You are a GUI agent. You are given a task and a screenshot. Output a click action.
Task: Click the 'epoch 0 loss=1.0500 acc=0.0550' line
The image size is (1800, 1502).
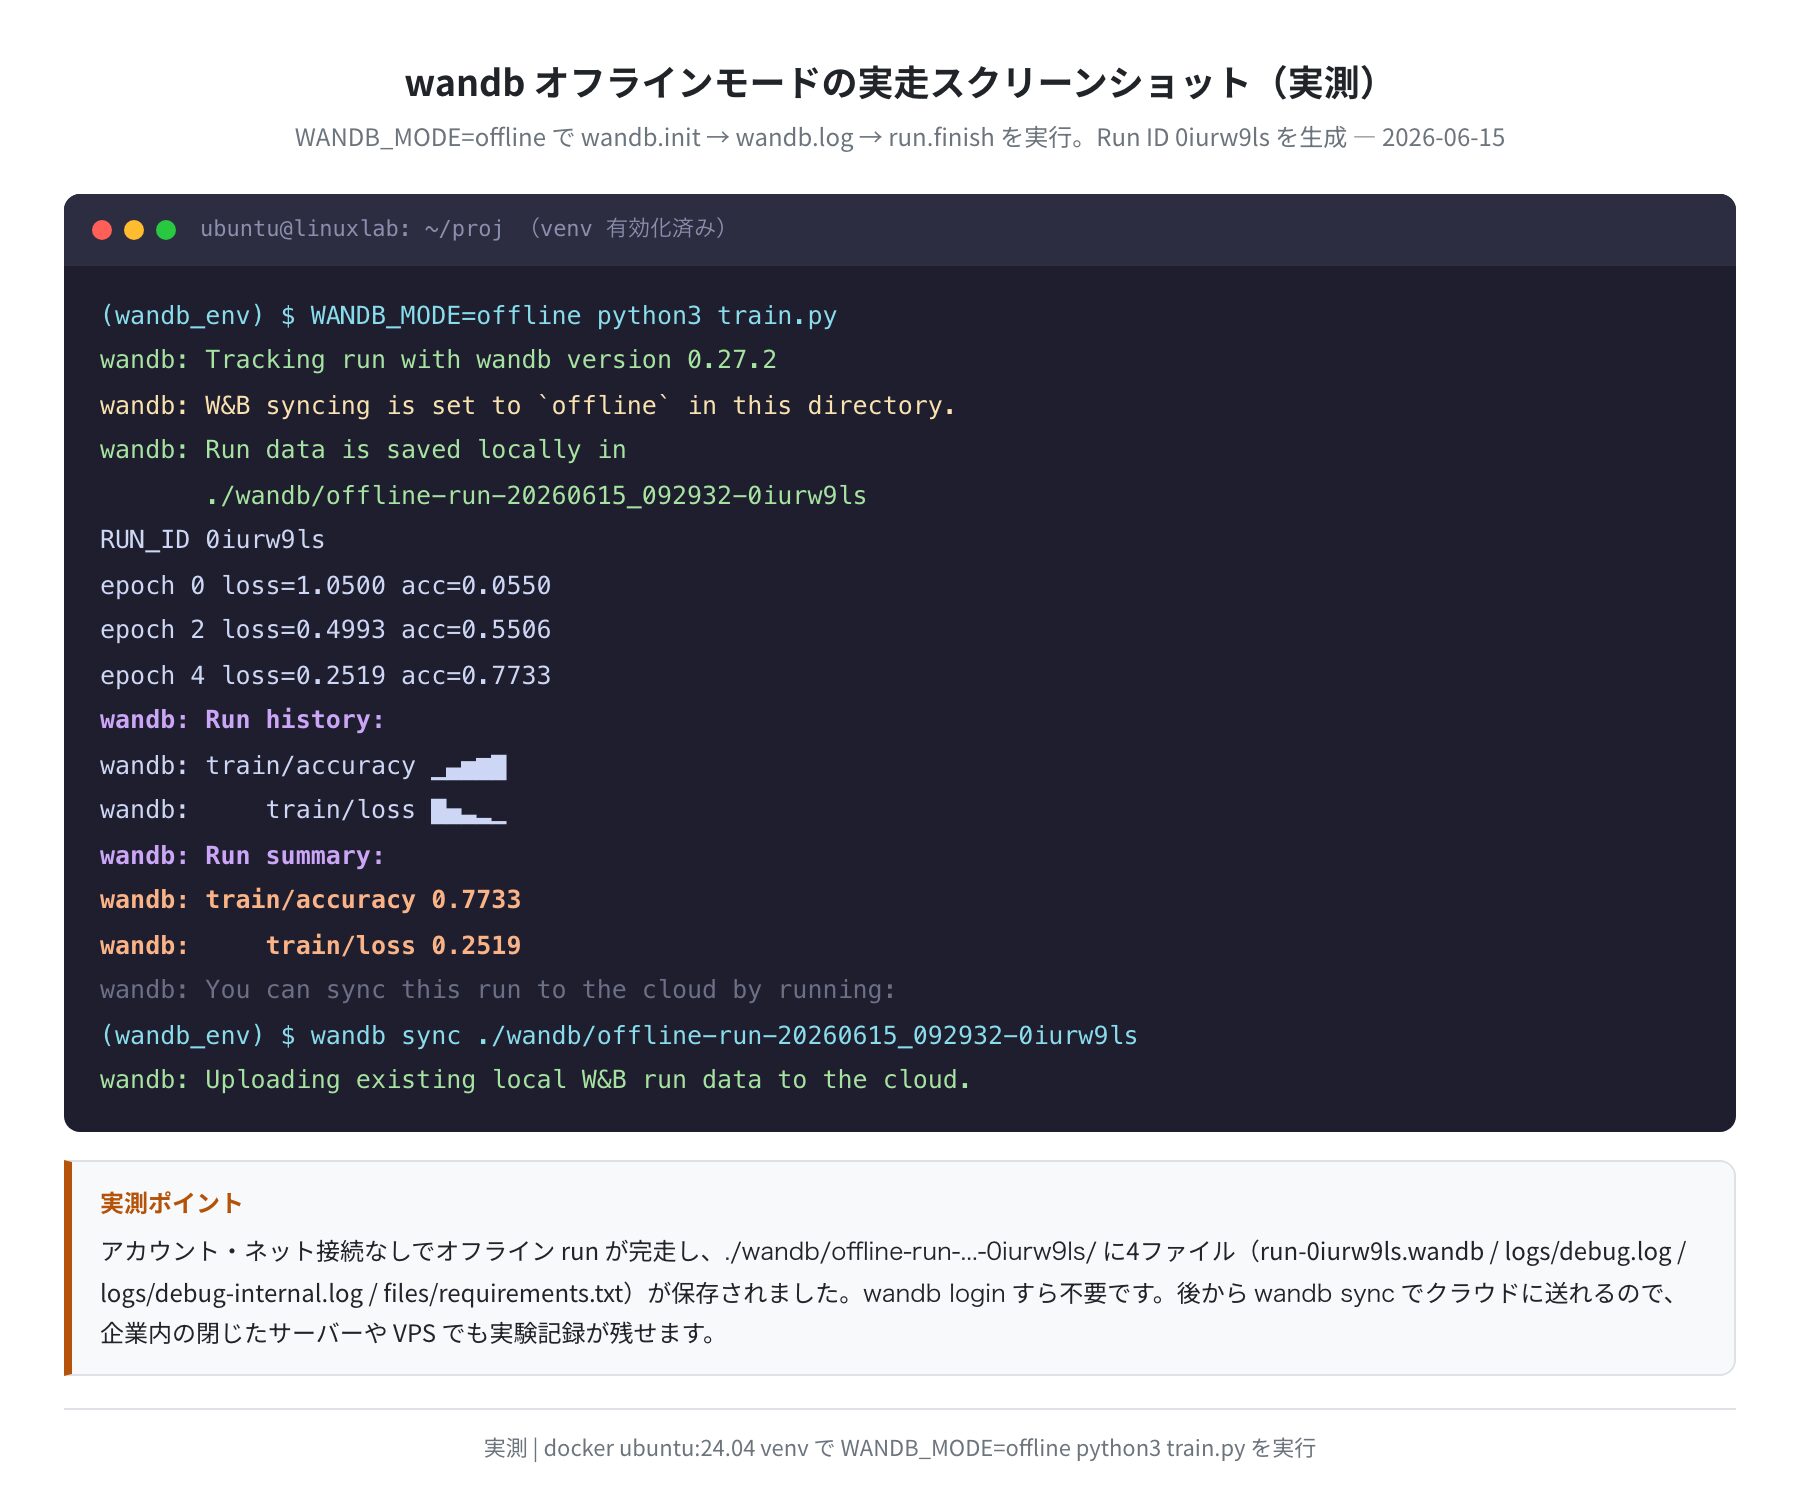(x=325, y=586)
